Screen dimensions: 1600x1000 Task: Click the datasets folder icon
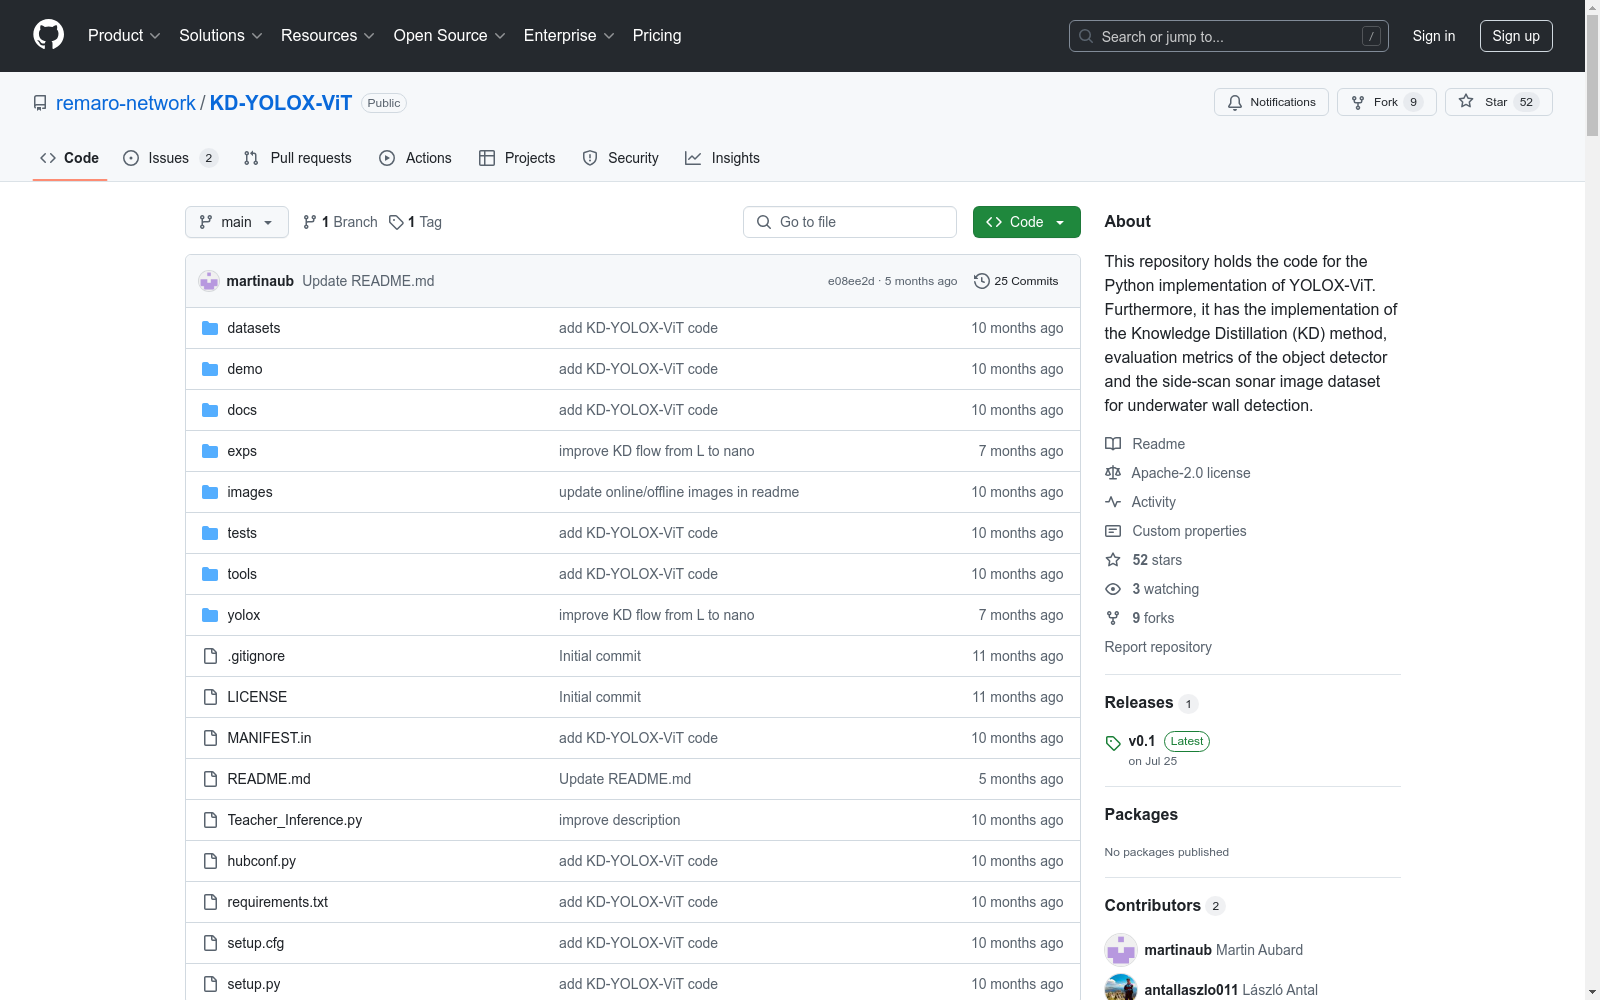click(x=210, y=328)
